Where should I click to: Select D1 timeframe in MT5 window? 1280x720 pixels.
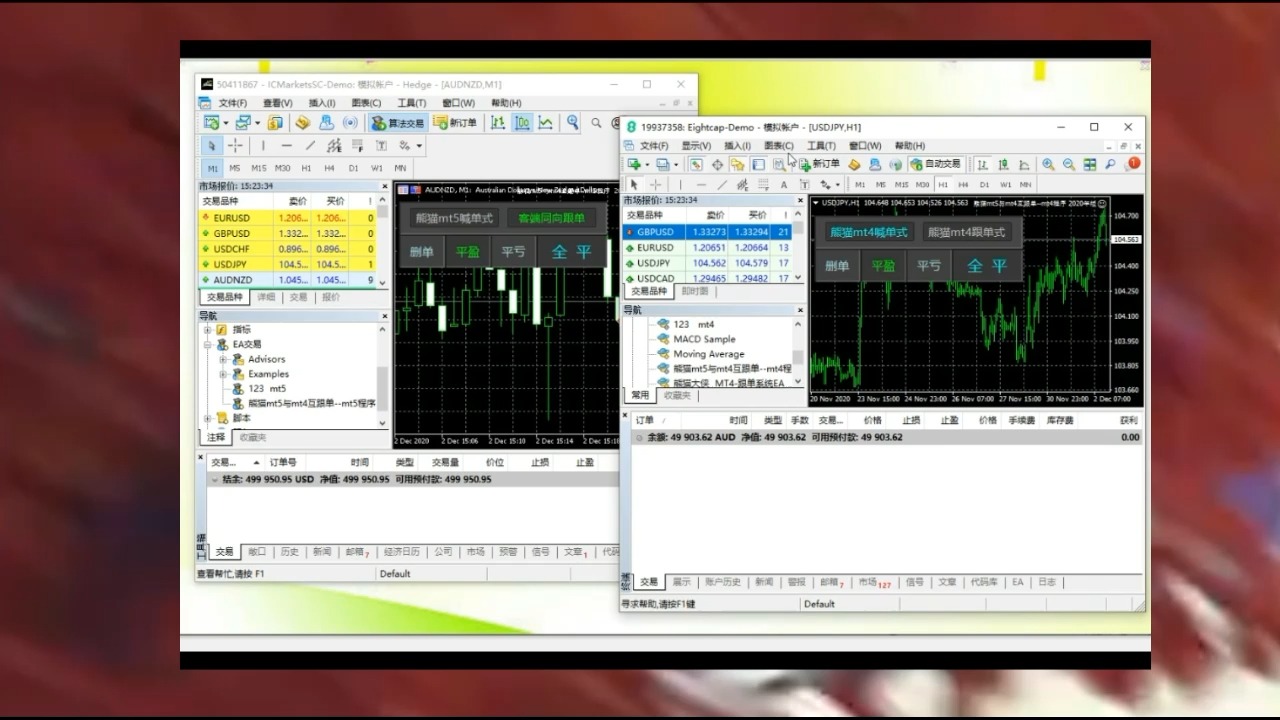tap(353, 168)
